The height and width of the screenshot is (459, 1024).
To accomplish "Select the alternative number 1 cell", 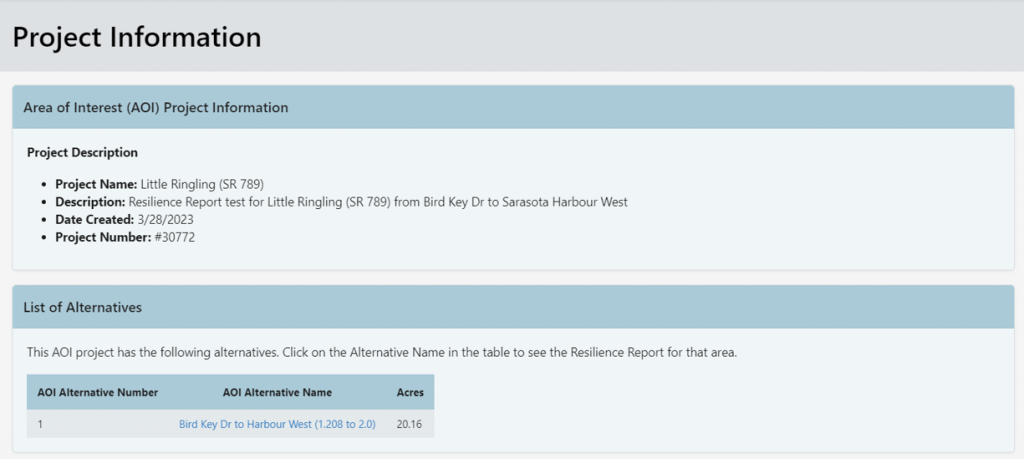I will [41, 424].
